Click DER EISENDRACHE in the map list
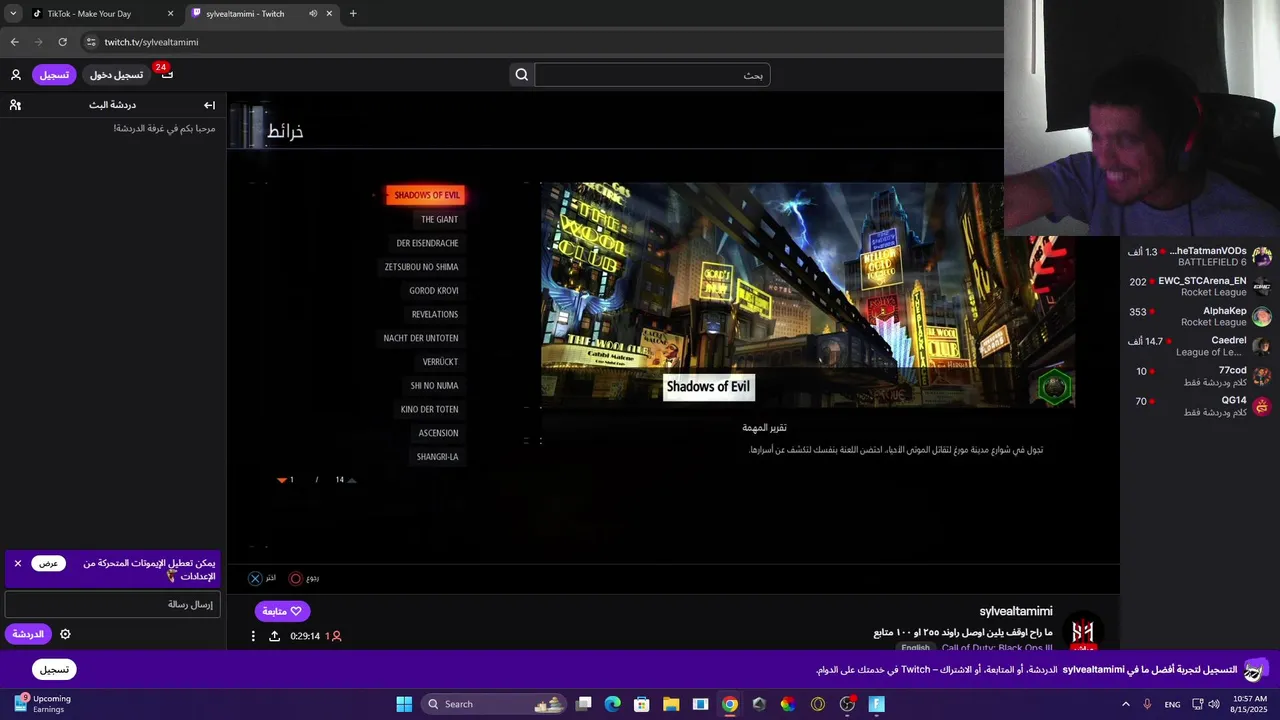Screen dimensions: 1280x720 tap(427, 243)
